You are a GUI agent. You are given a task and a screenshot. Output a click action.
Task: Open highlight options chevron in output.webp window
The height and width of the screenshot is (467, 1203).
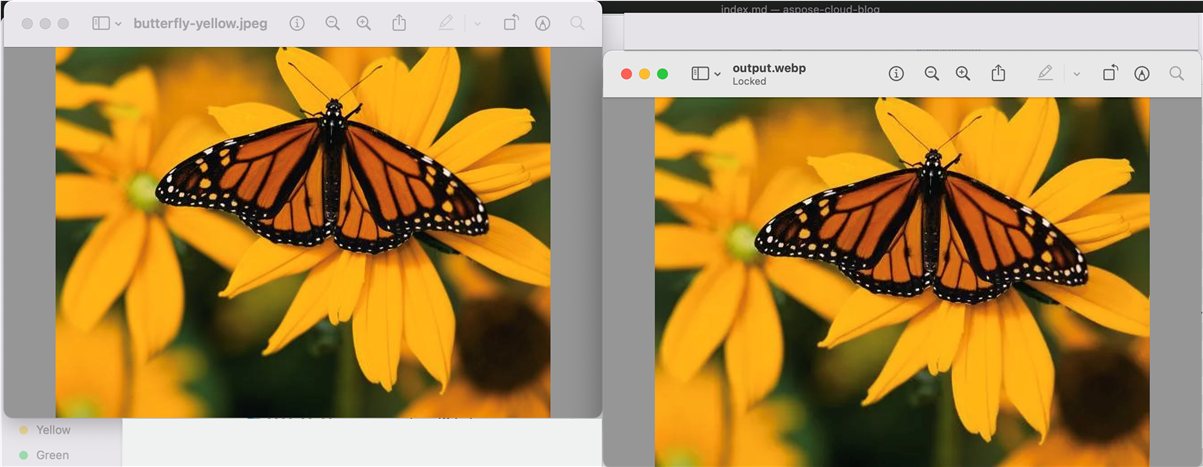(x=1077, y=74)
